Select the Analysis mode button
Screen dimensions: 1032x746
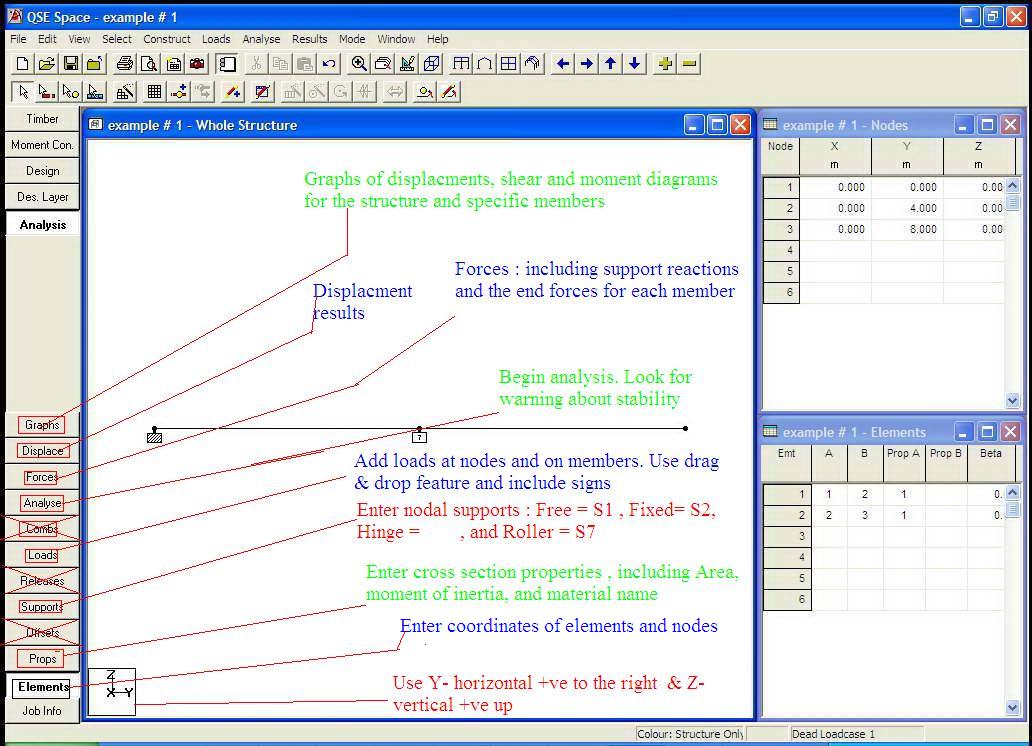coord(42,225)
